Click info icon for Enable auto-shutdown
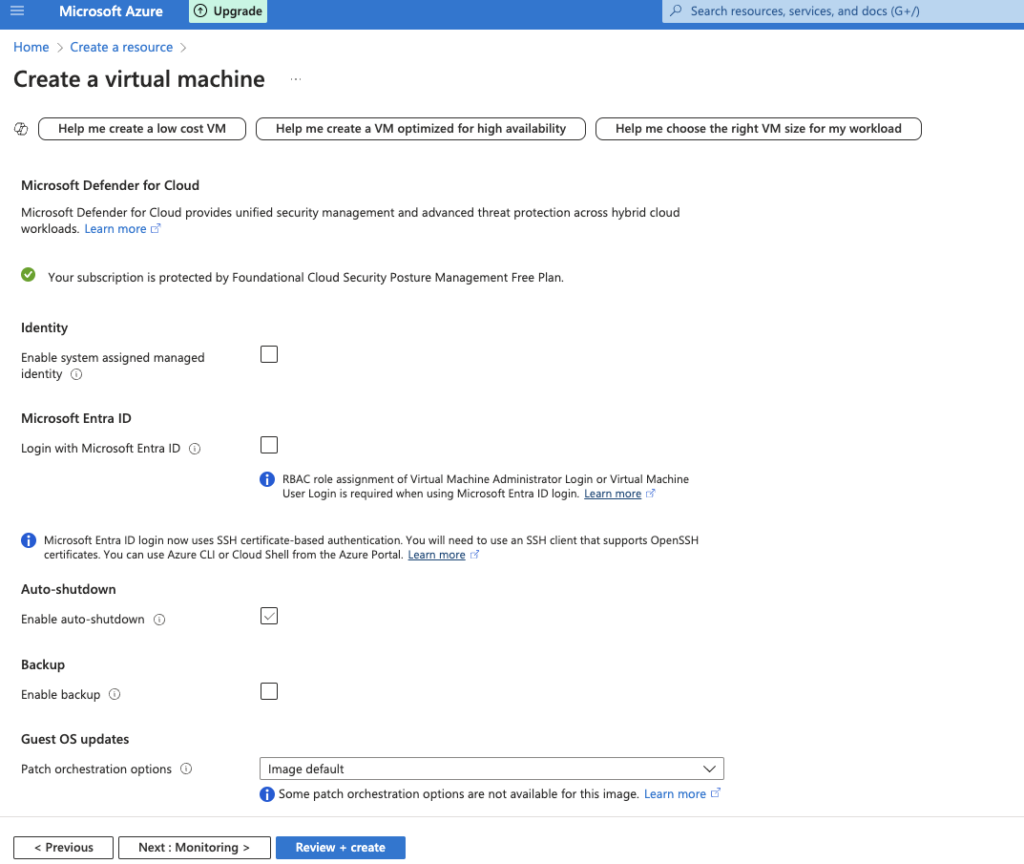Image resolution: width=1024 pixels, height=864 pixels. [x=159, y=620]
